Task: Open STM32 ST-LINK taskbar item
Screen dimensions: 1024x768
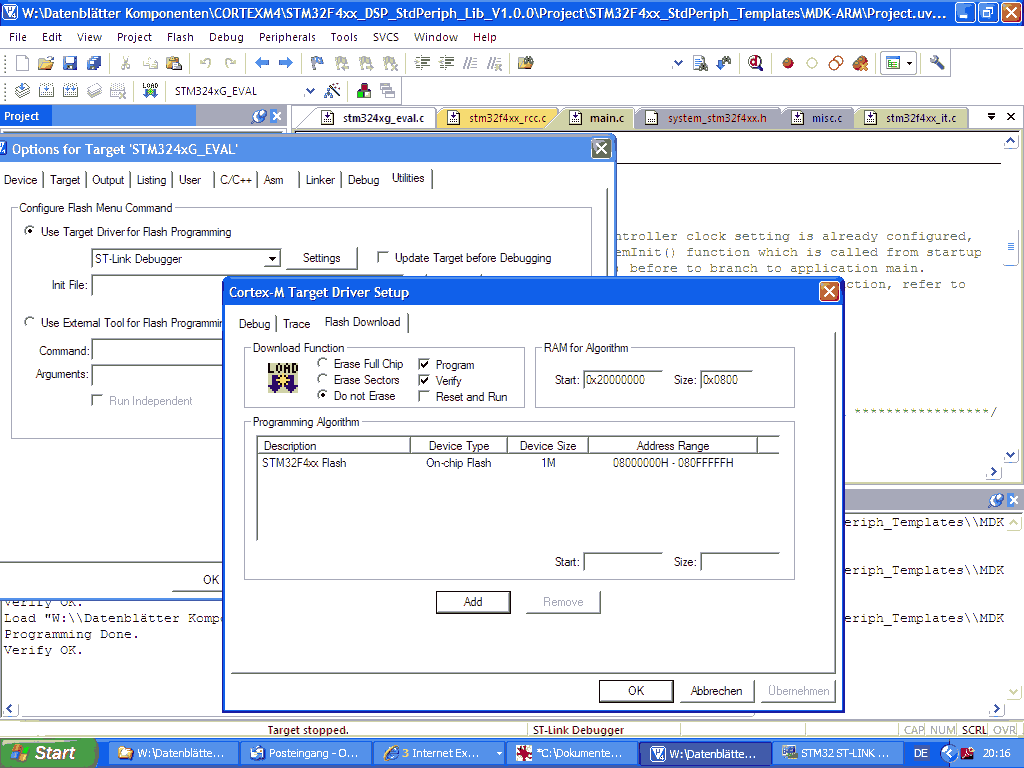Action: coord(838,753)
